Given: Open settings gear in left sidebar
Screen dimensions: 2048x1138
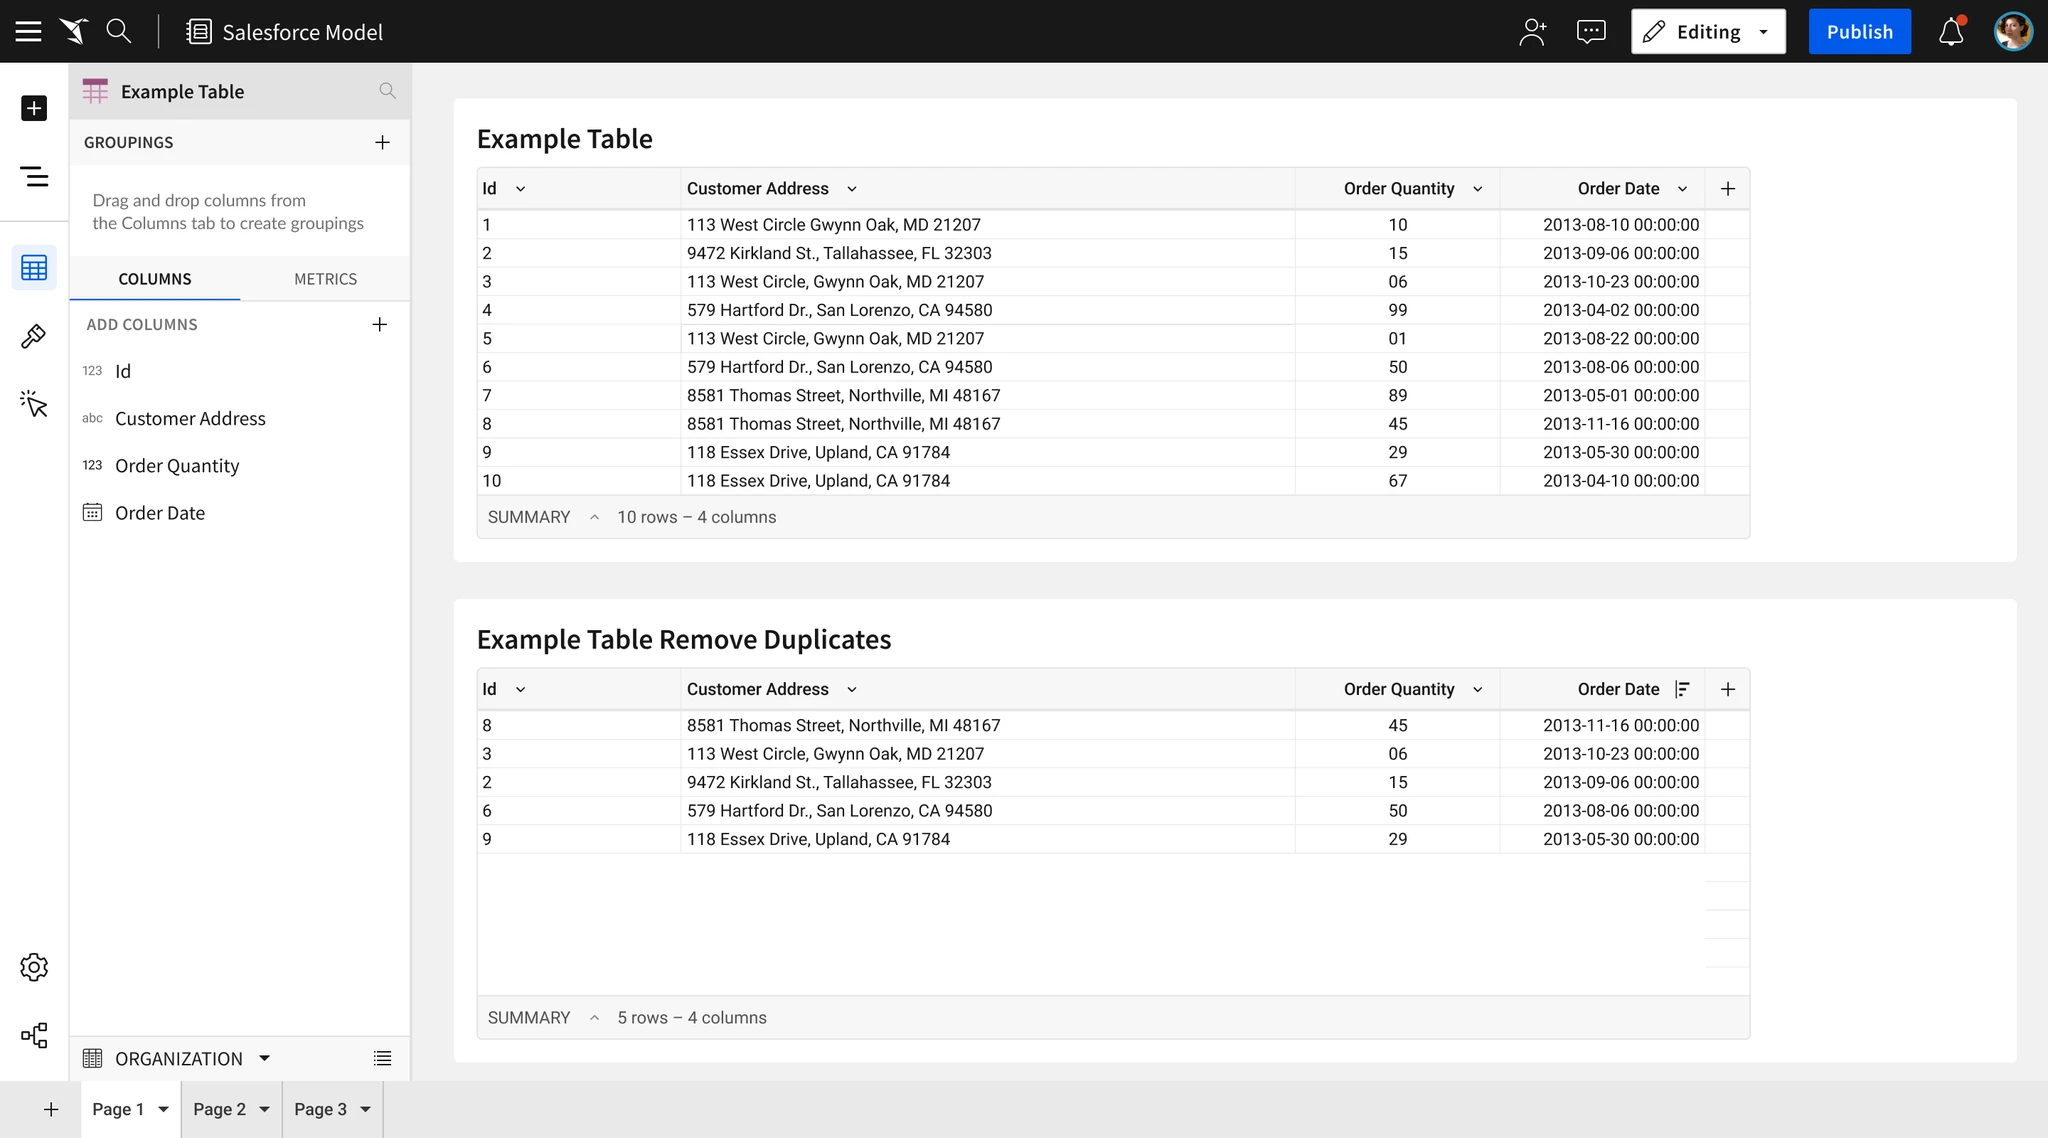Looking at the screenshot, I should coord(34,967).
